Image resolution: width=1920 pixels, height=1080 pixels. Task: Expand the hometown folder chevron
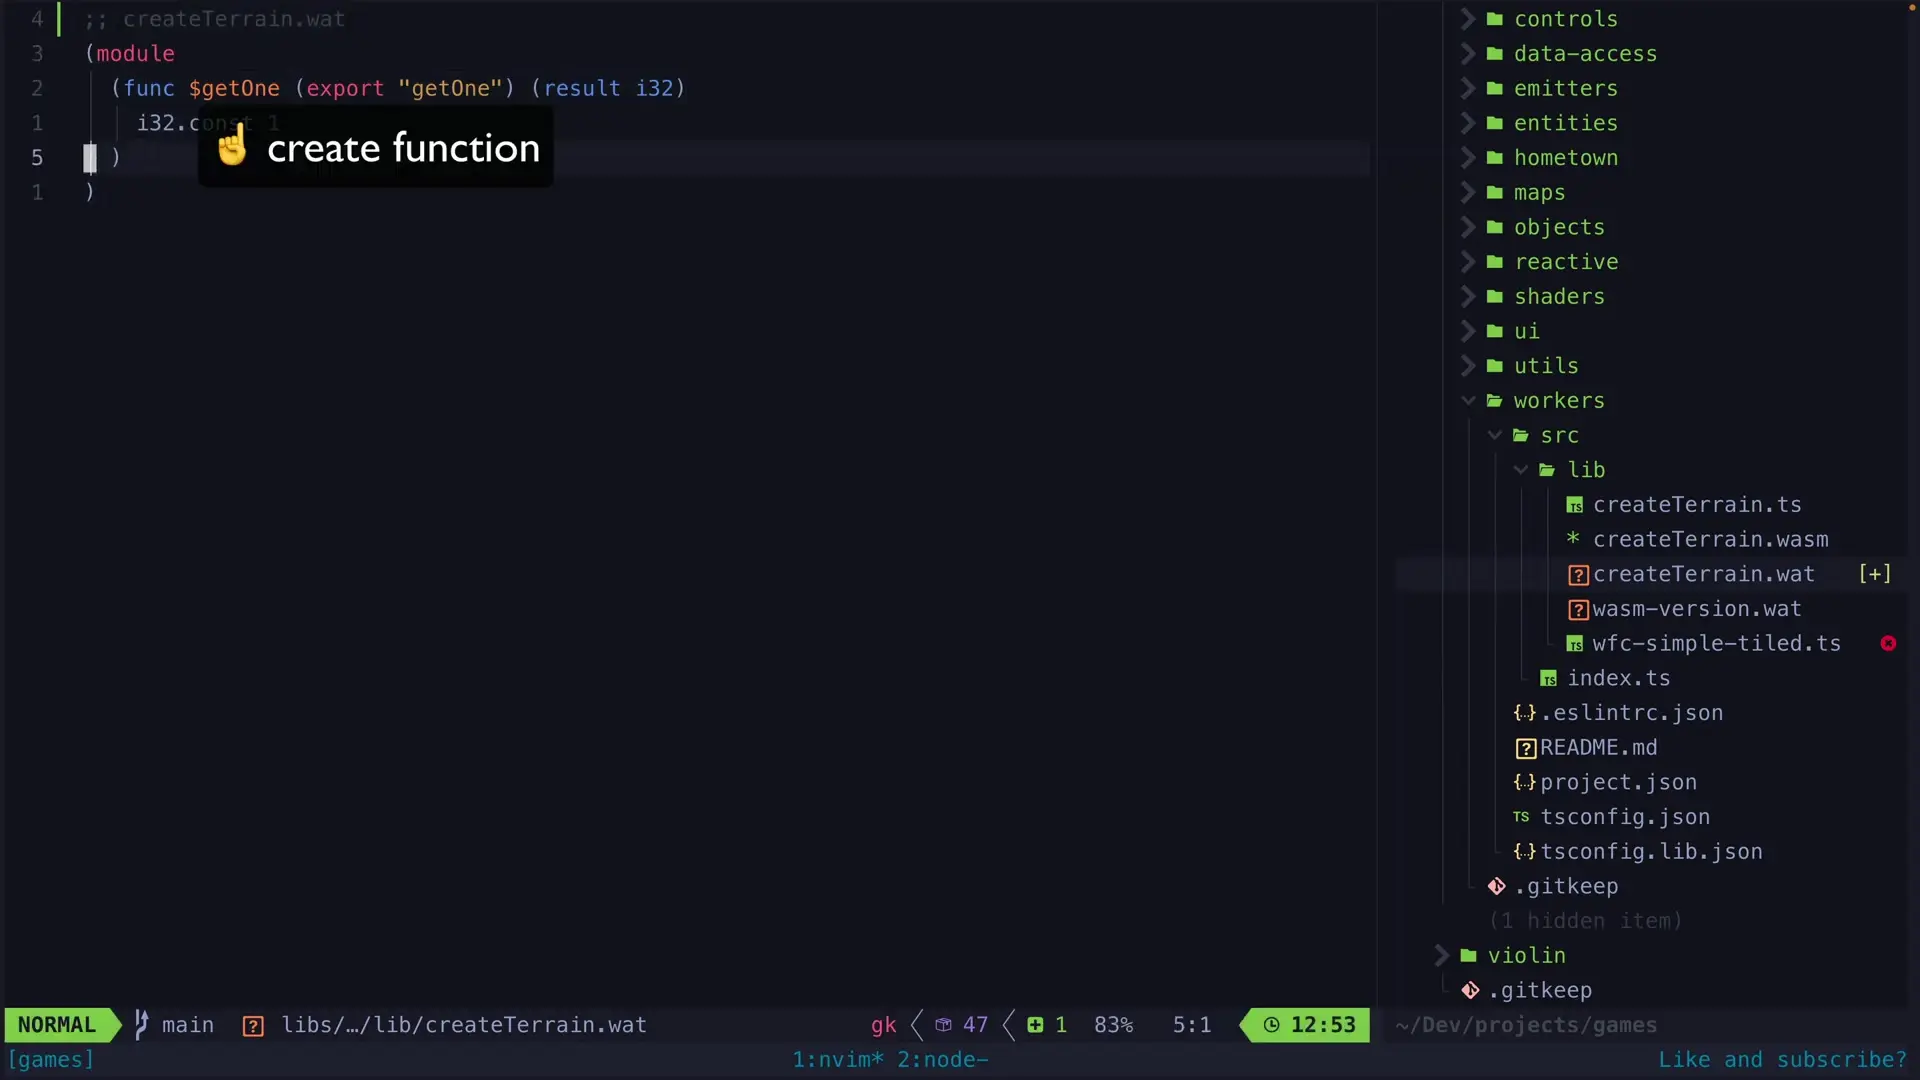coord(1468,158)
